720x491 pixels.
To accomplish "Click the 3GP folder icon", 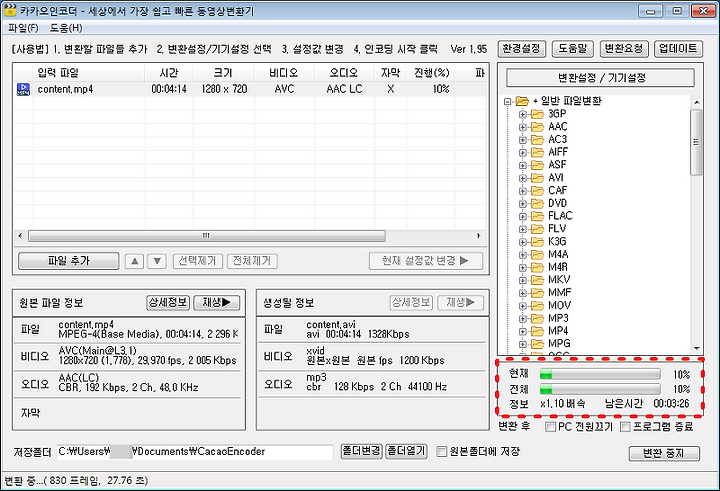I will pyautogui.click(x=537, y=114).
